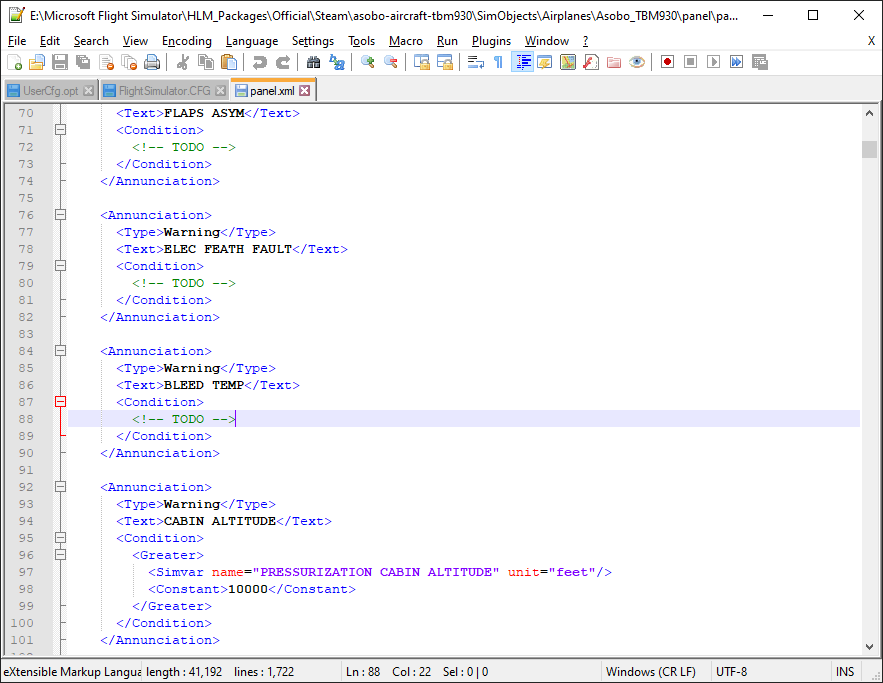Redo using the Redo arrow icon
883x683 pixels.
[x=282, y=62]
